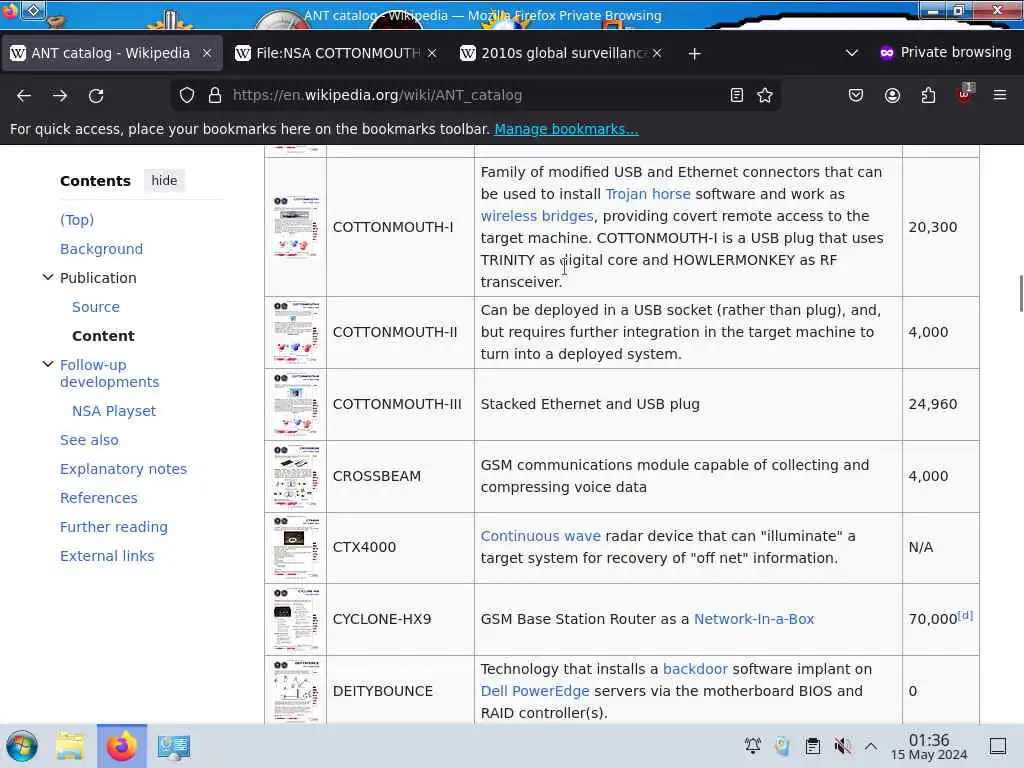Open the Manage bookmarks link
This screenshot has height=768, width=1024.
(566, 129)
